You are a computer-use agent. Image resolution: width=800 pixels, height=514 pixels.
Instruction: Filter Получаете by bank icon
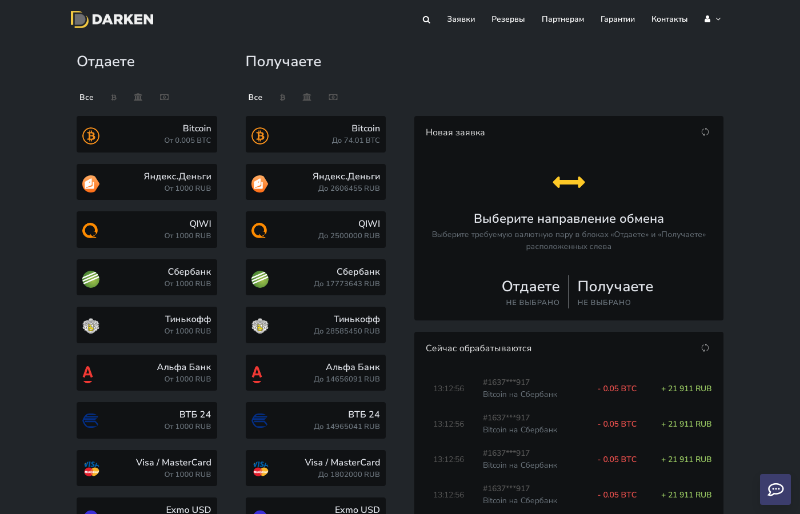point(307,97)
